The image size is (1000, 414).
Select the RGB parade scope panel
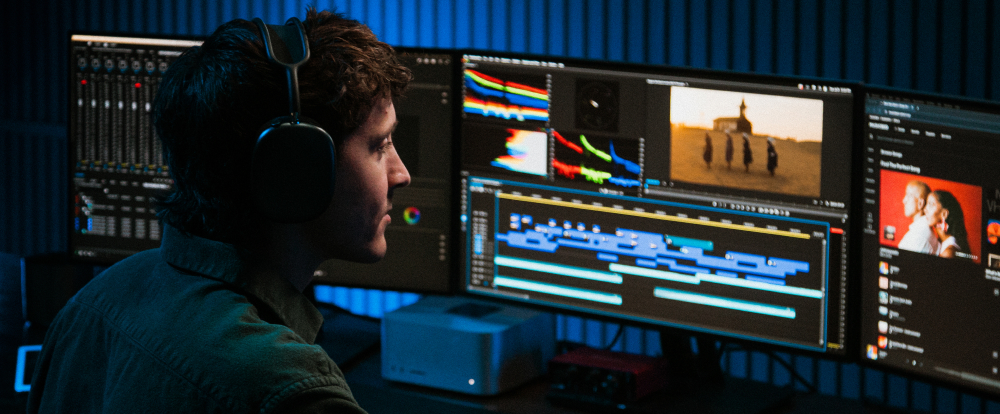[506, 95]
